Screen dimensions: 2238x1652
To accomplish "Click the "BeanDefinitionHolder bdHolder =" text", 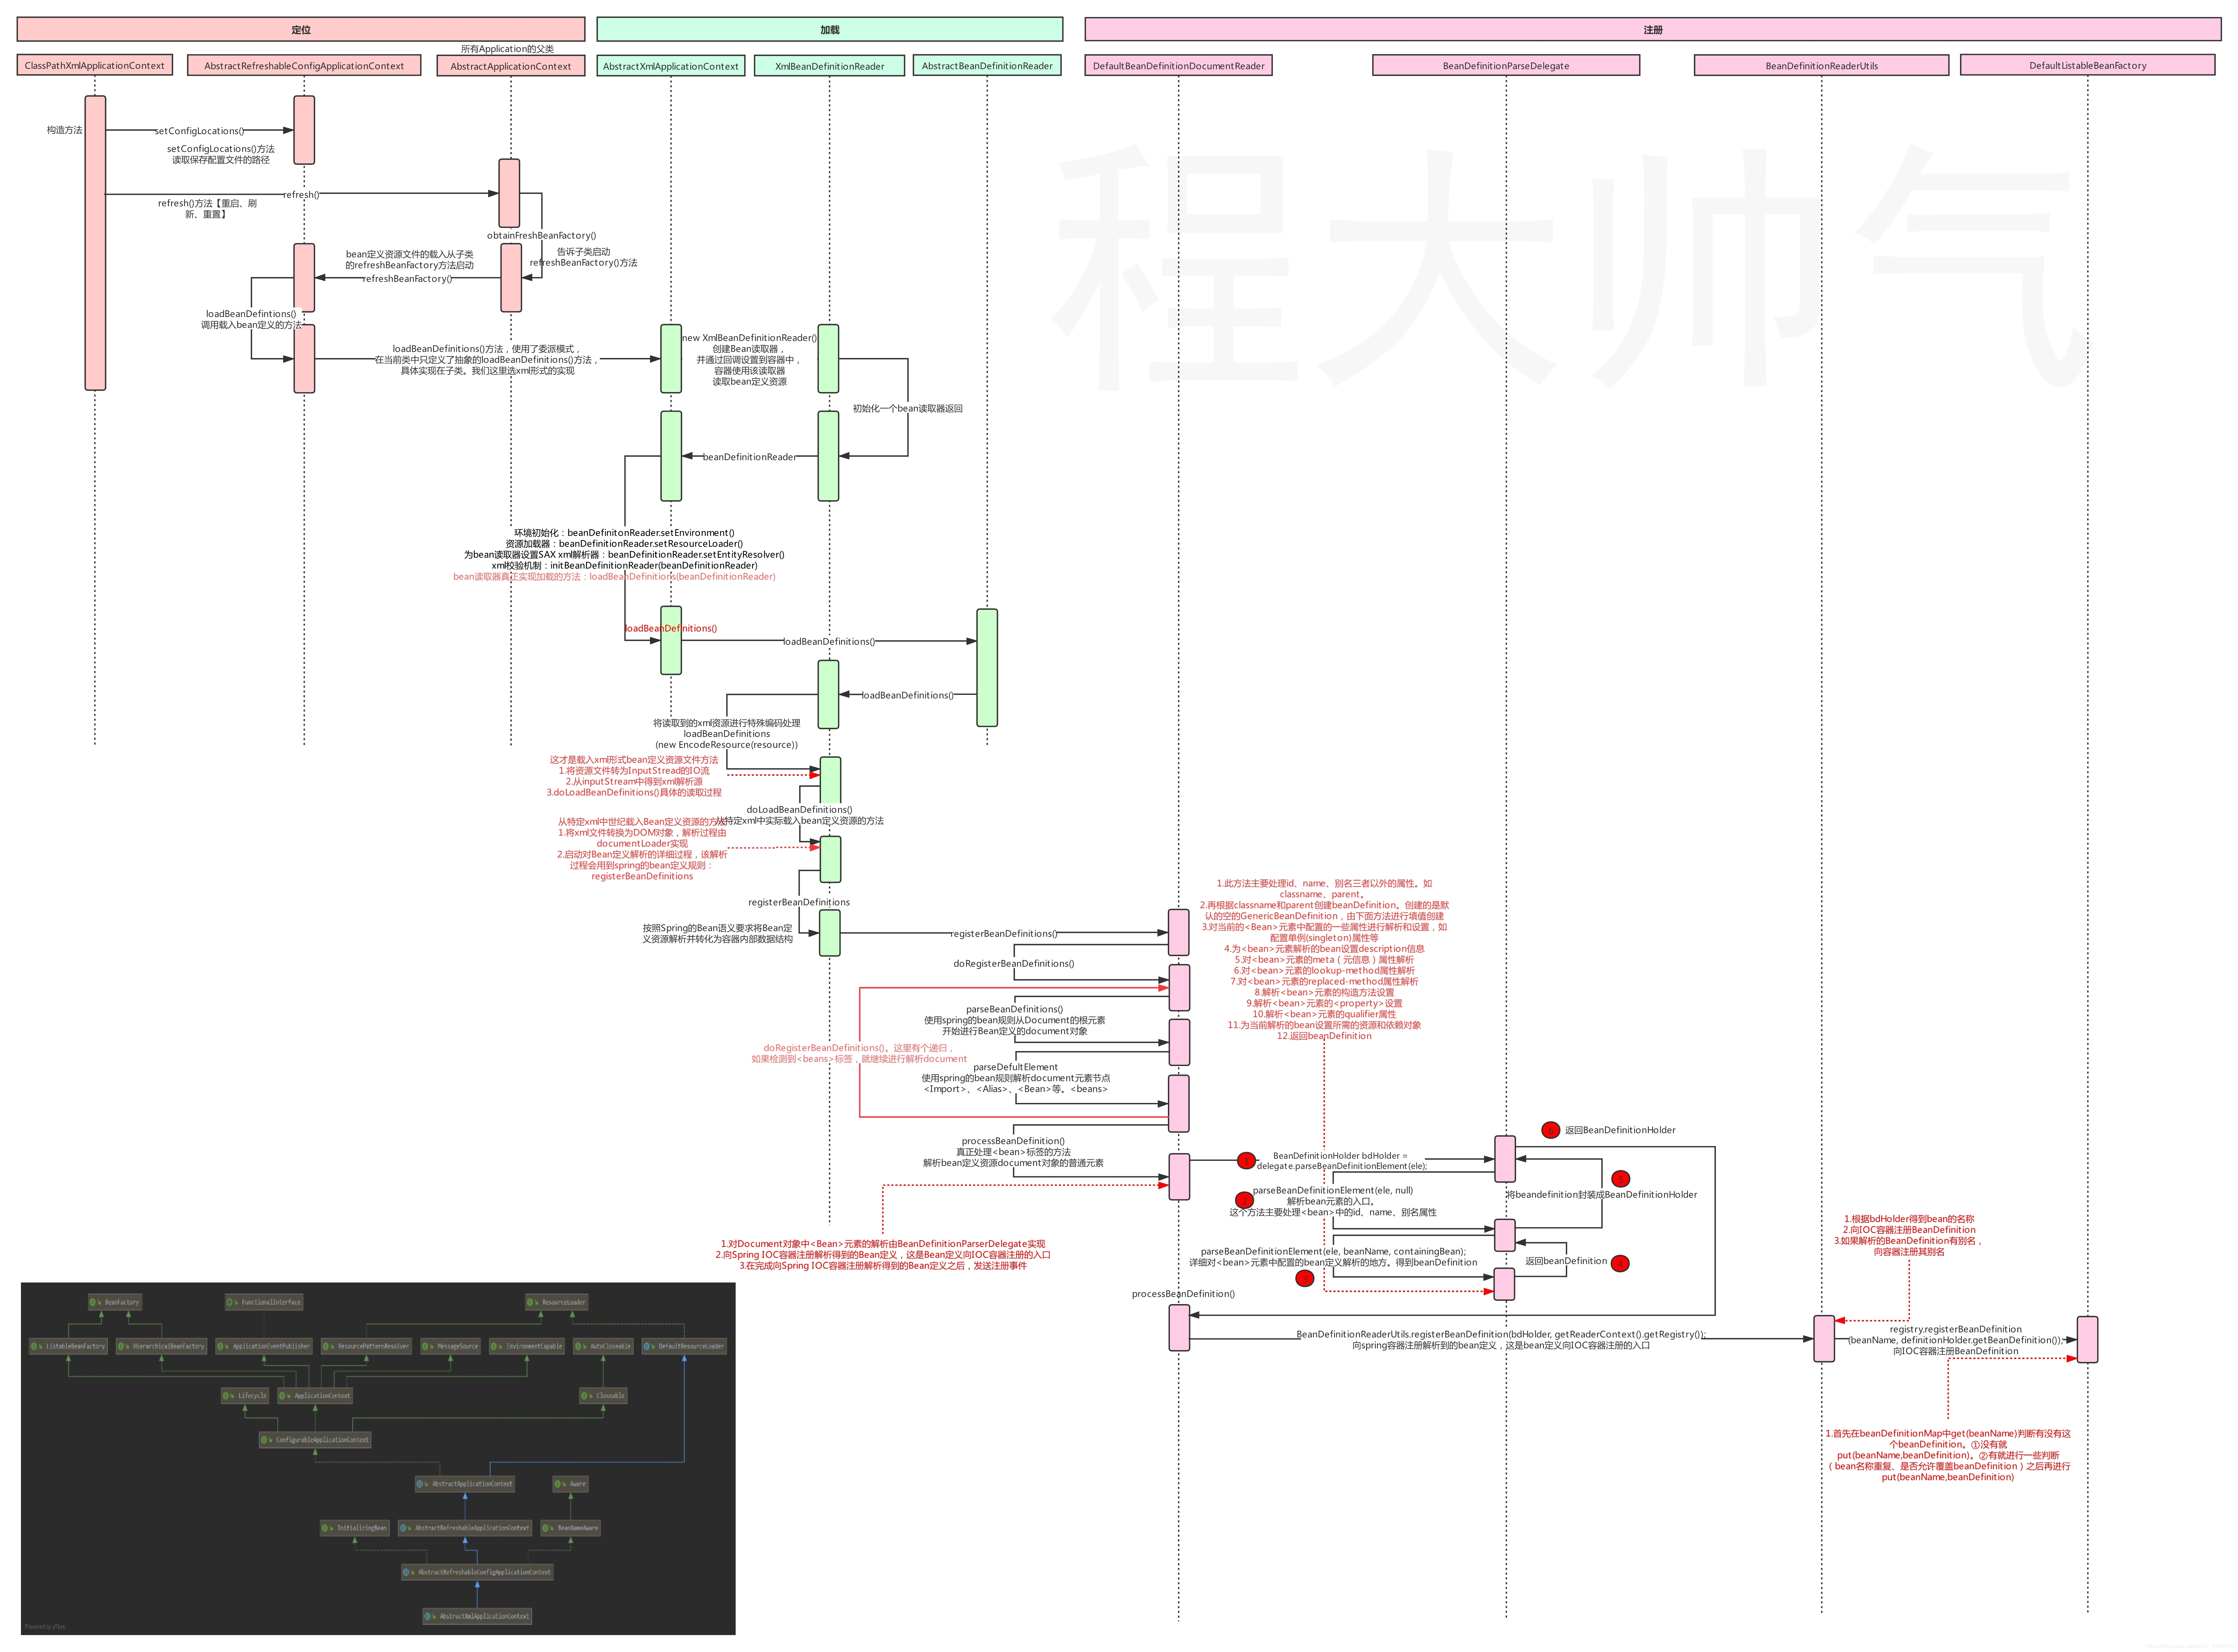I will coord(1340,1156).
